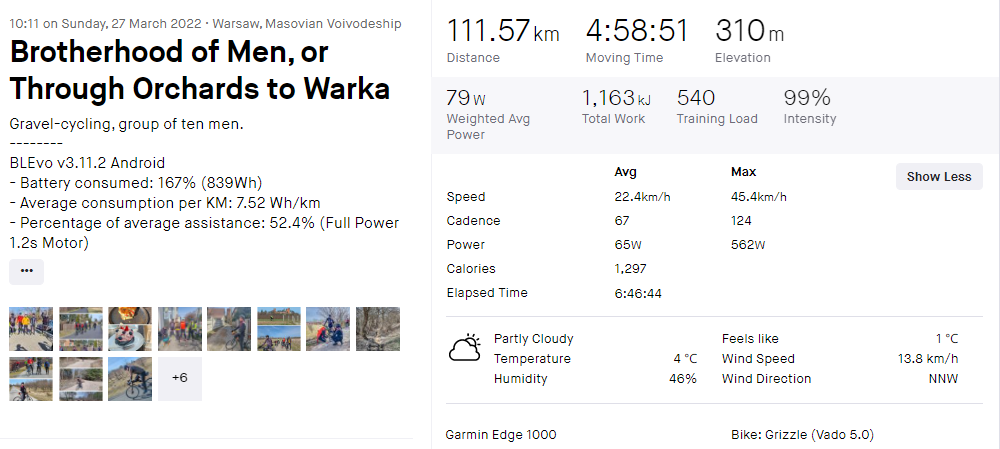Expand the description with the ellipsis button
This screenshot has width=1000, height=449.
(26, 271)
